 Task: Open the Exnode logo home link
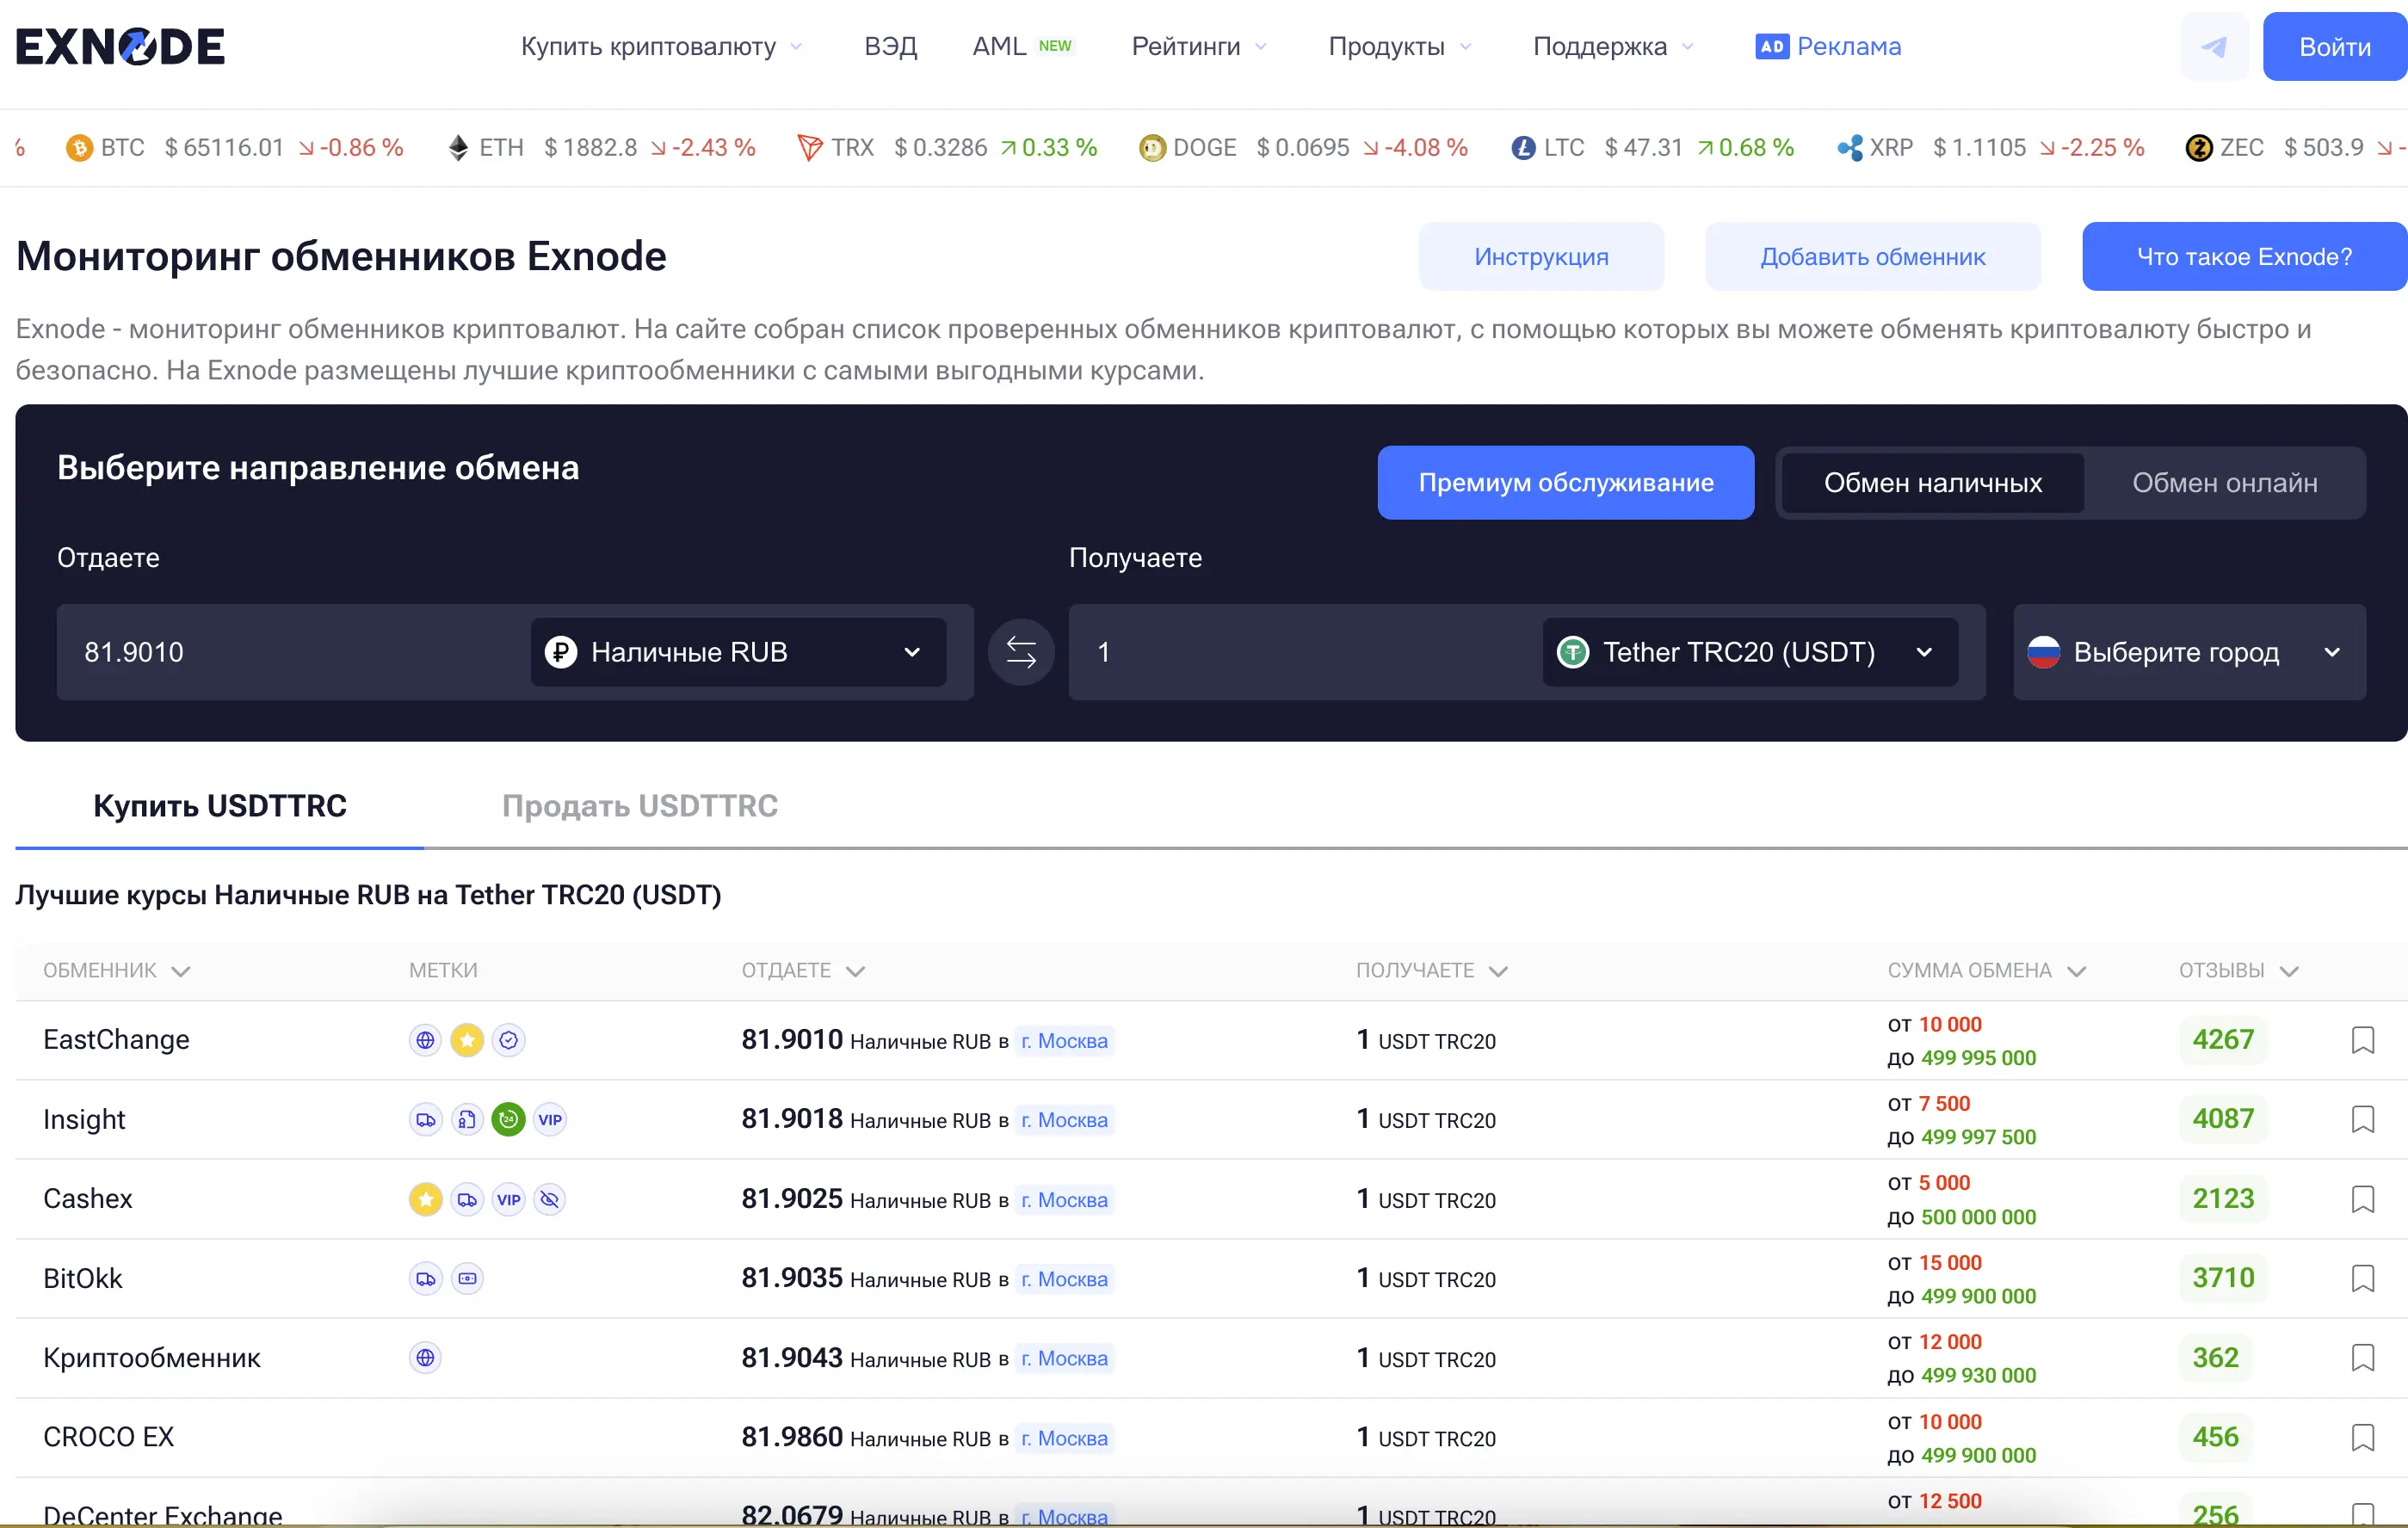click(x=120, y=46)
